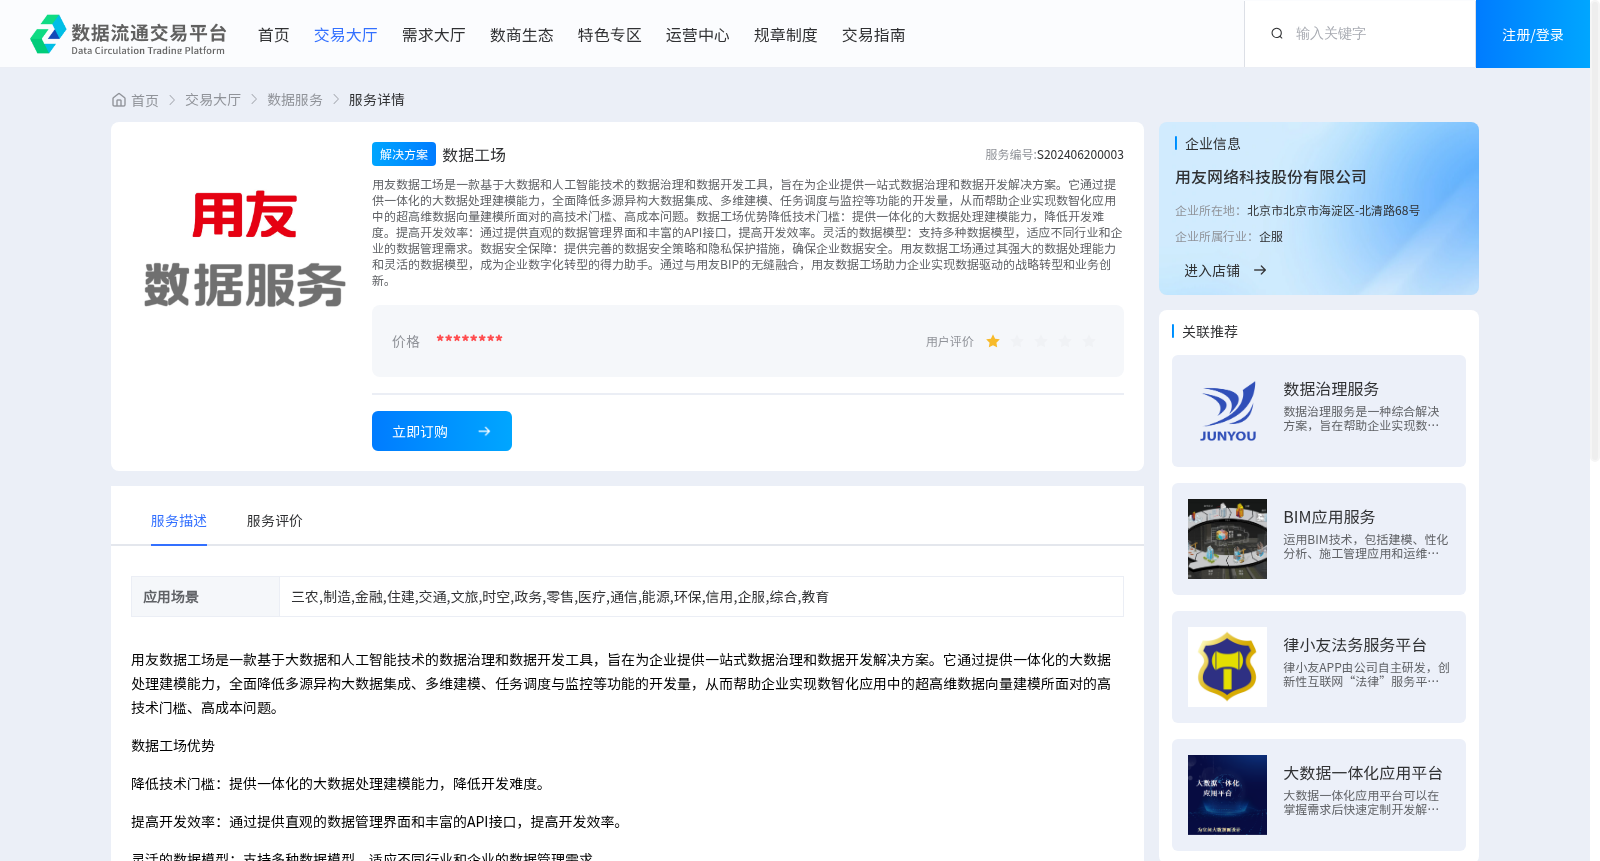The width and height of the screenshot is (1600, 861).
Task: Open the 交易大厅 nav menu
Action: tap(346, 35)
